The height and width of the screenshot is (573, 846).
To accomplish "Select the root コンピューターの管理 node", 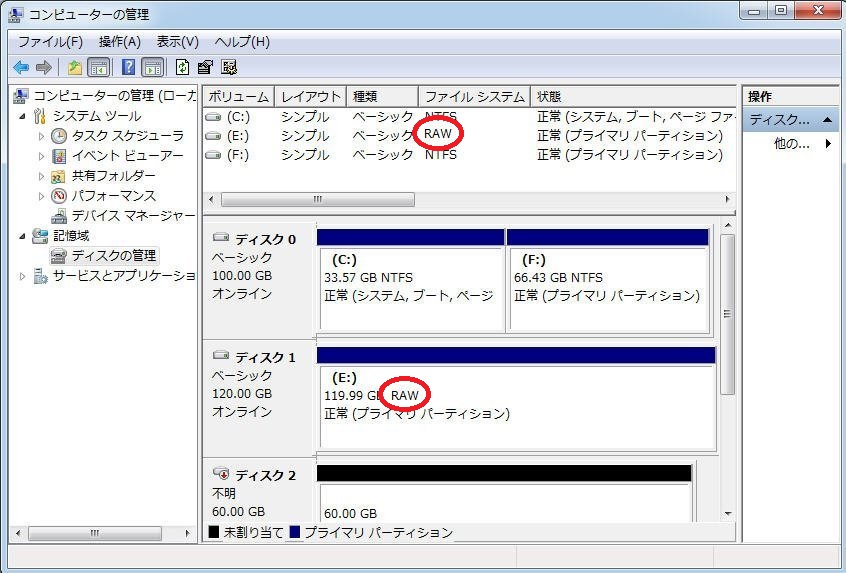I will [x=114, y=96].
